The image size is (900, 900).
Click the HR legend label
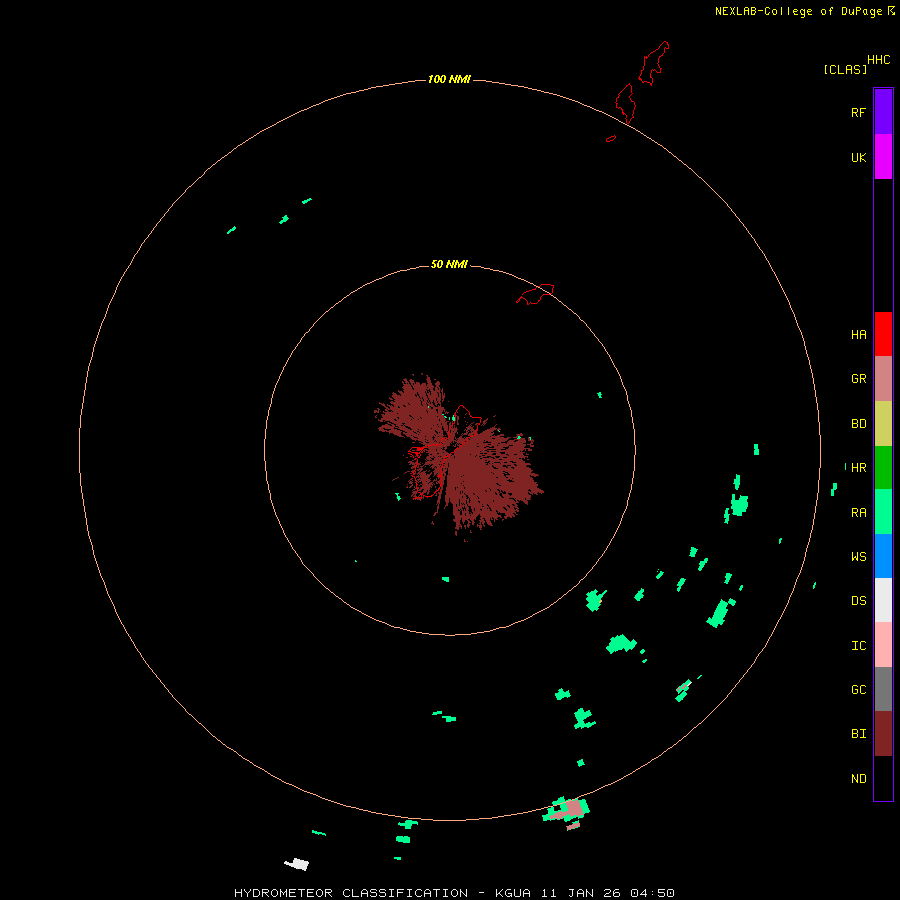(x=858, y=468)
